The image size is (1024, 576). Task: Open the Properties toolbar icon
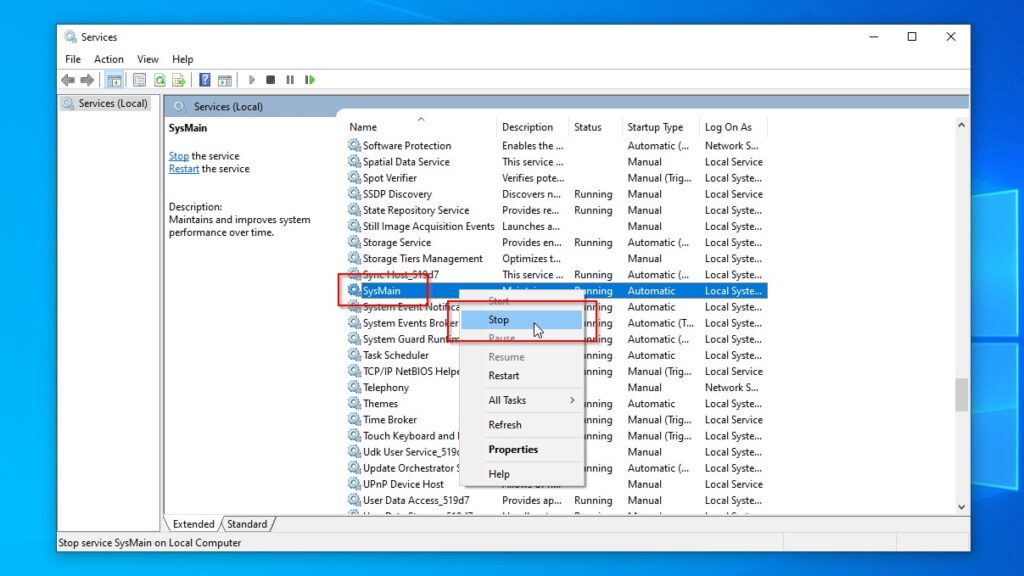point(140,80)
